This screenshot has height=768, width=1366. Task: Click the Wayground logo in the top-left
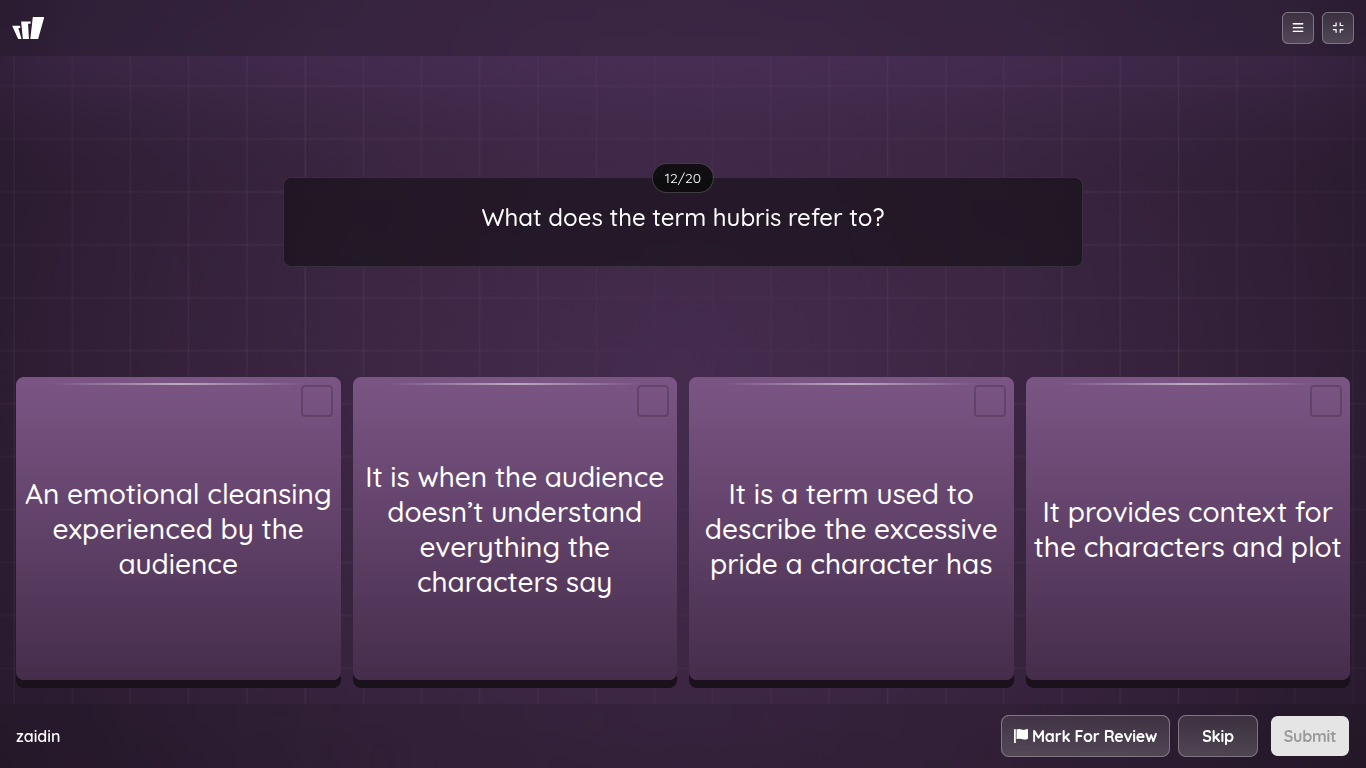pyautogui.click(x=28, y=28)
